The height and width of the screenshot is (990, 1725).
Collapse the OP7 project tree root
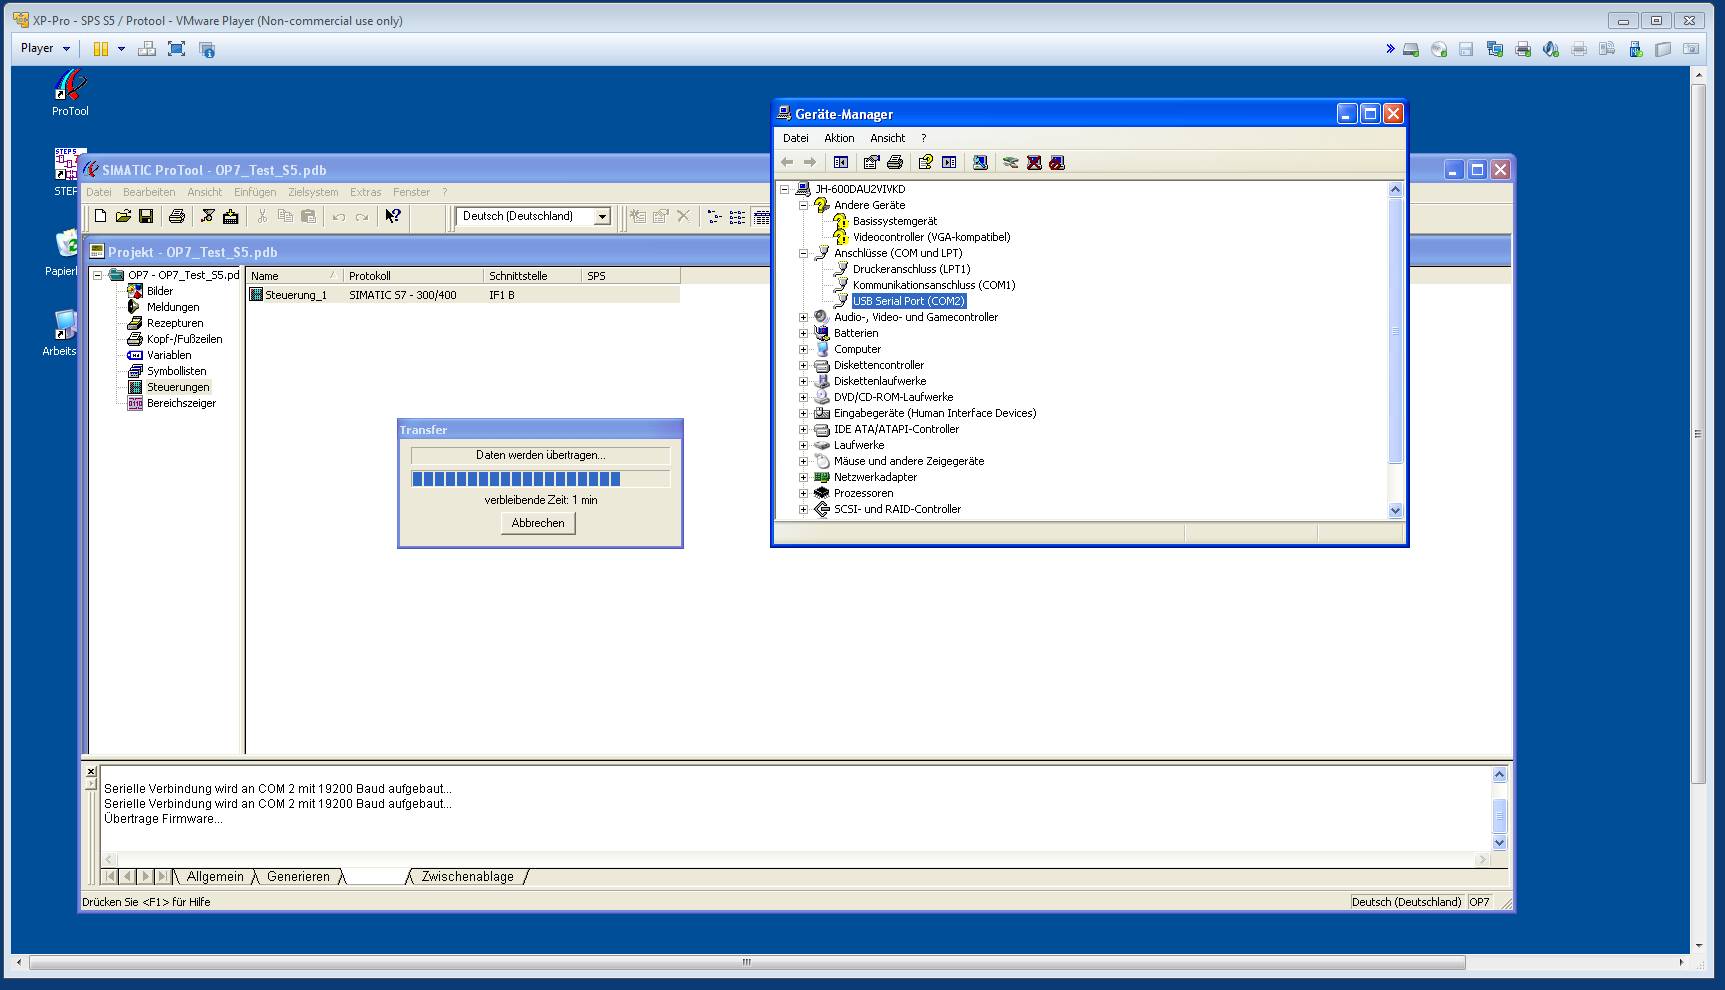tap(98, 275)
